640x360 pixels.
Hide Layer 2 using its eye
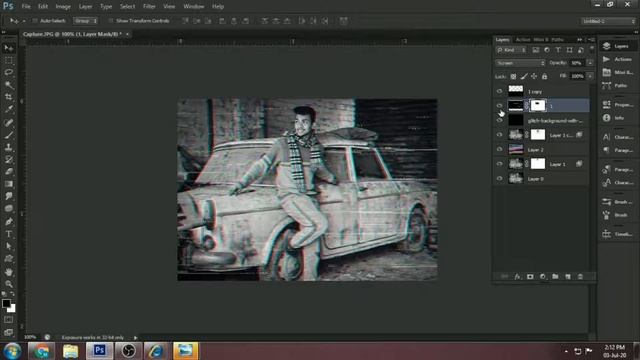point(499,149)
